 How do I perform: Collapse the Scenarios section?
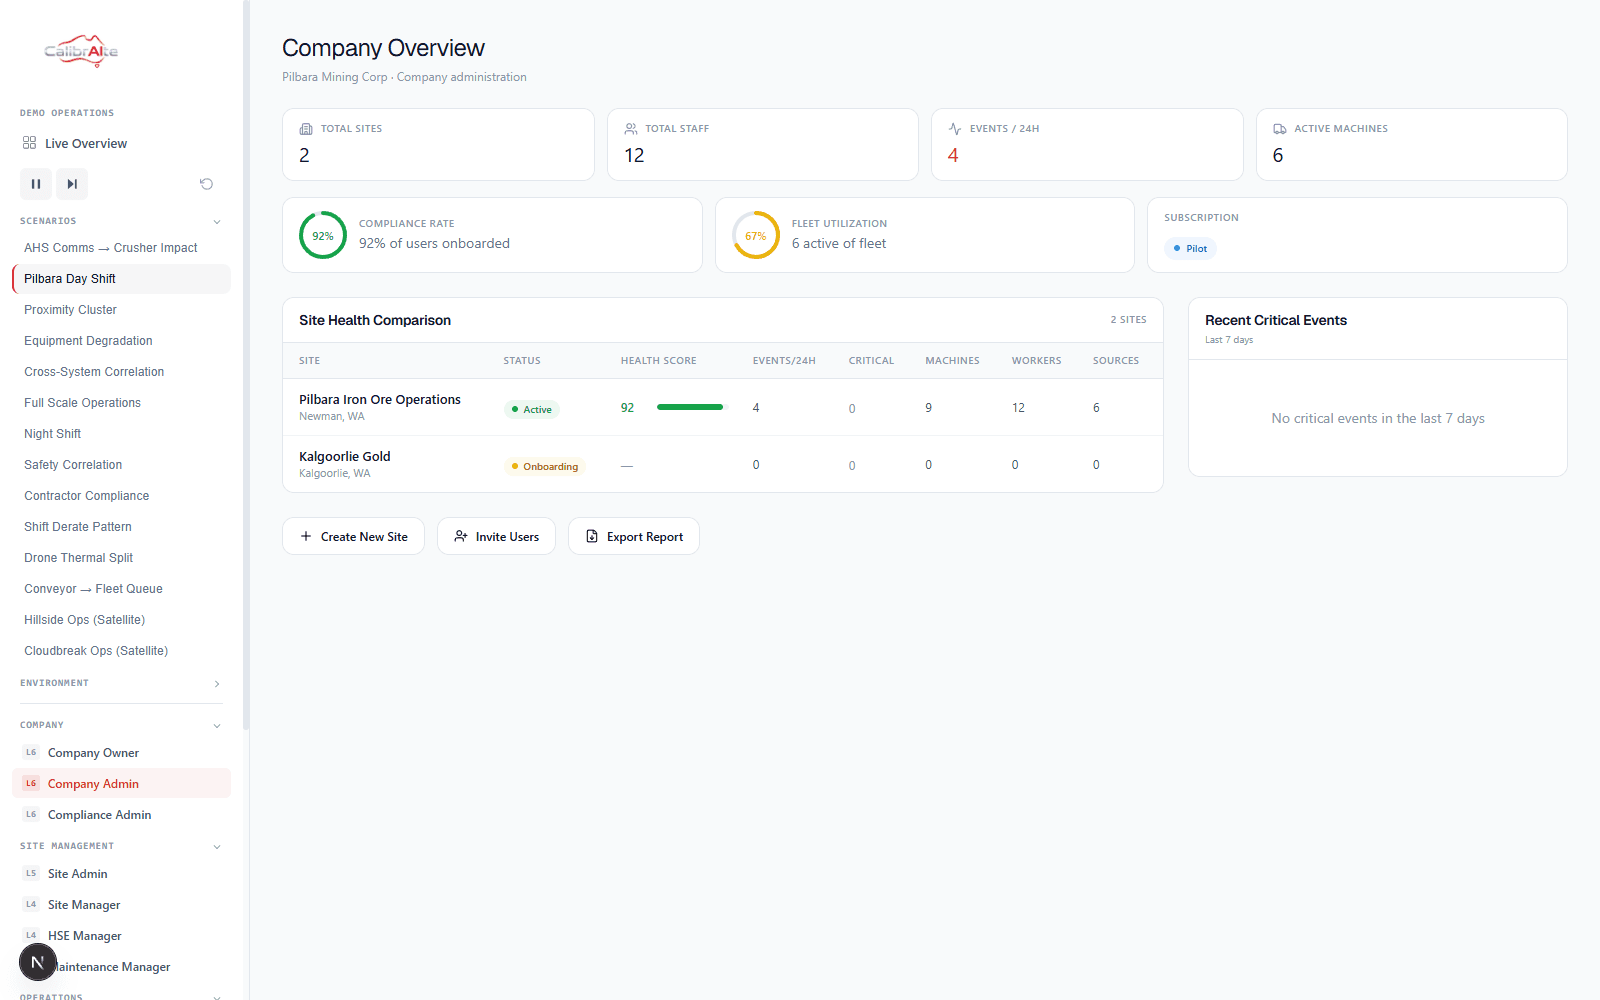[217, 221]
